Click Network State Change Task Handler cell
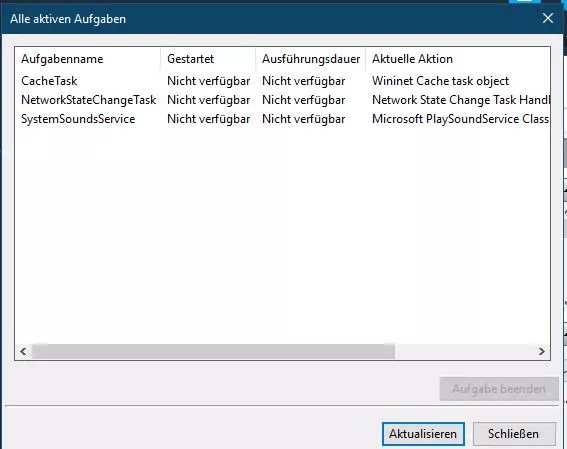Viewport: 567px width, 449px height. 461,100
